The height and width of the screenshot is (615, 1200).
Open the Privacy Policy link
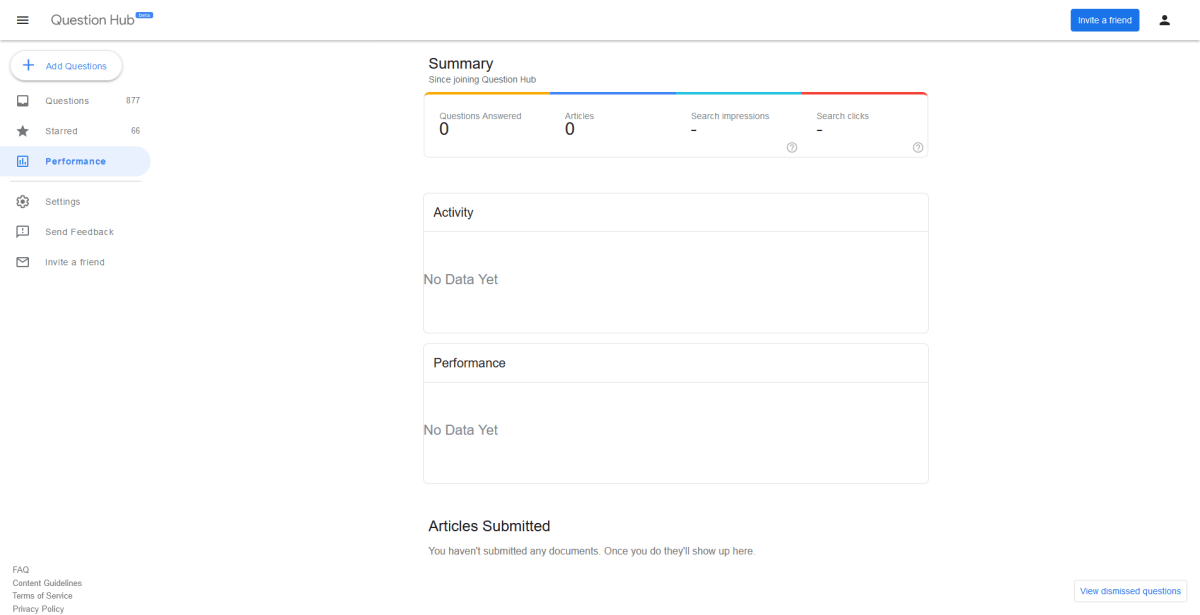click(38, 609)
